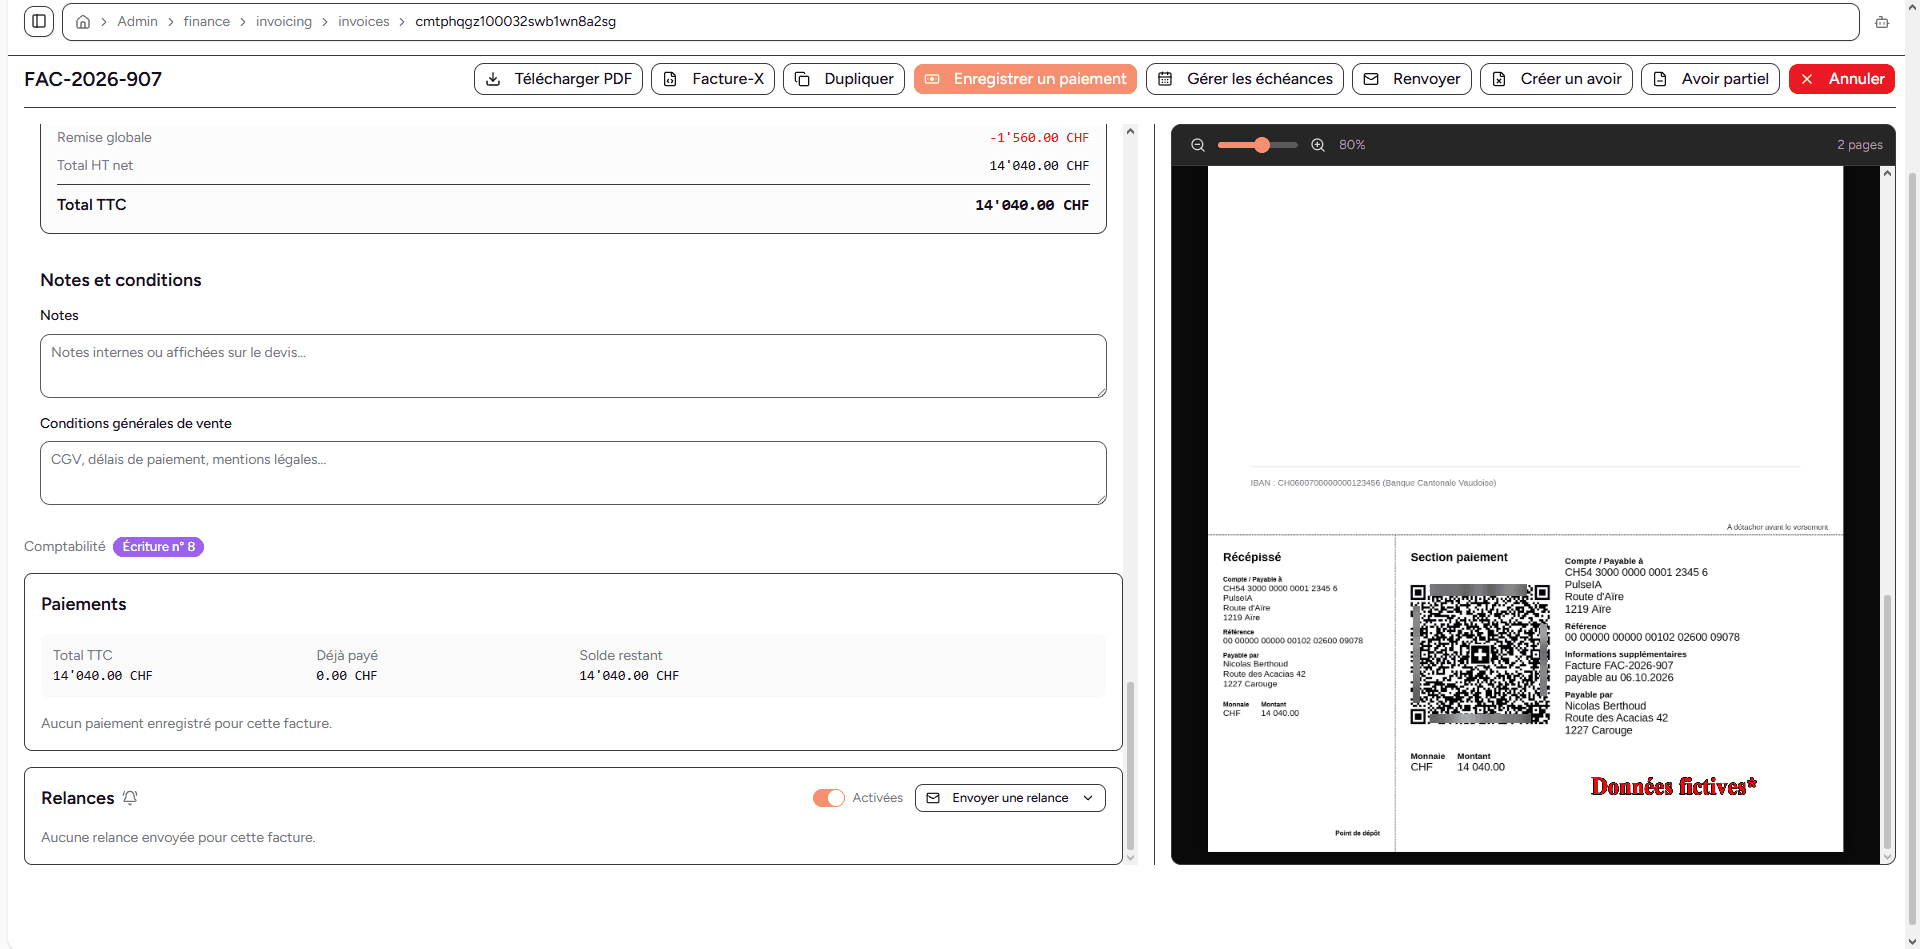Open the Envoyer une relance dropdown
Viewport: 1920px width, 949px height.
(1010, 798)
